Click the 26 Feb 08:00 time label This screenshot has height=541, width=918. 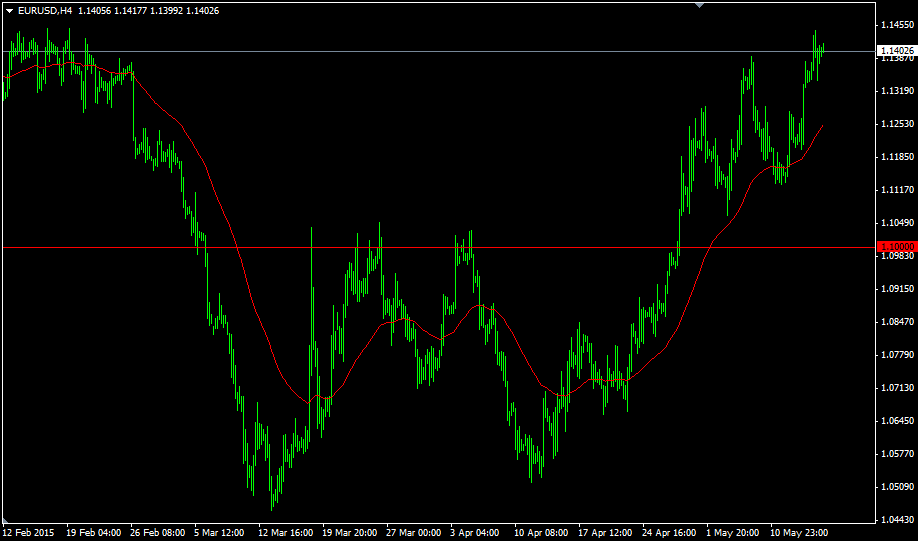click(x=159, y=533)
